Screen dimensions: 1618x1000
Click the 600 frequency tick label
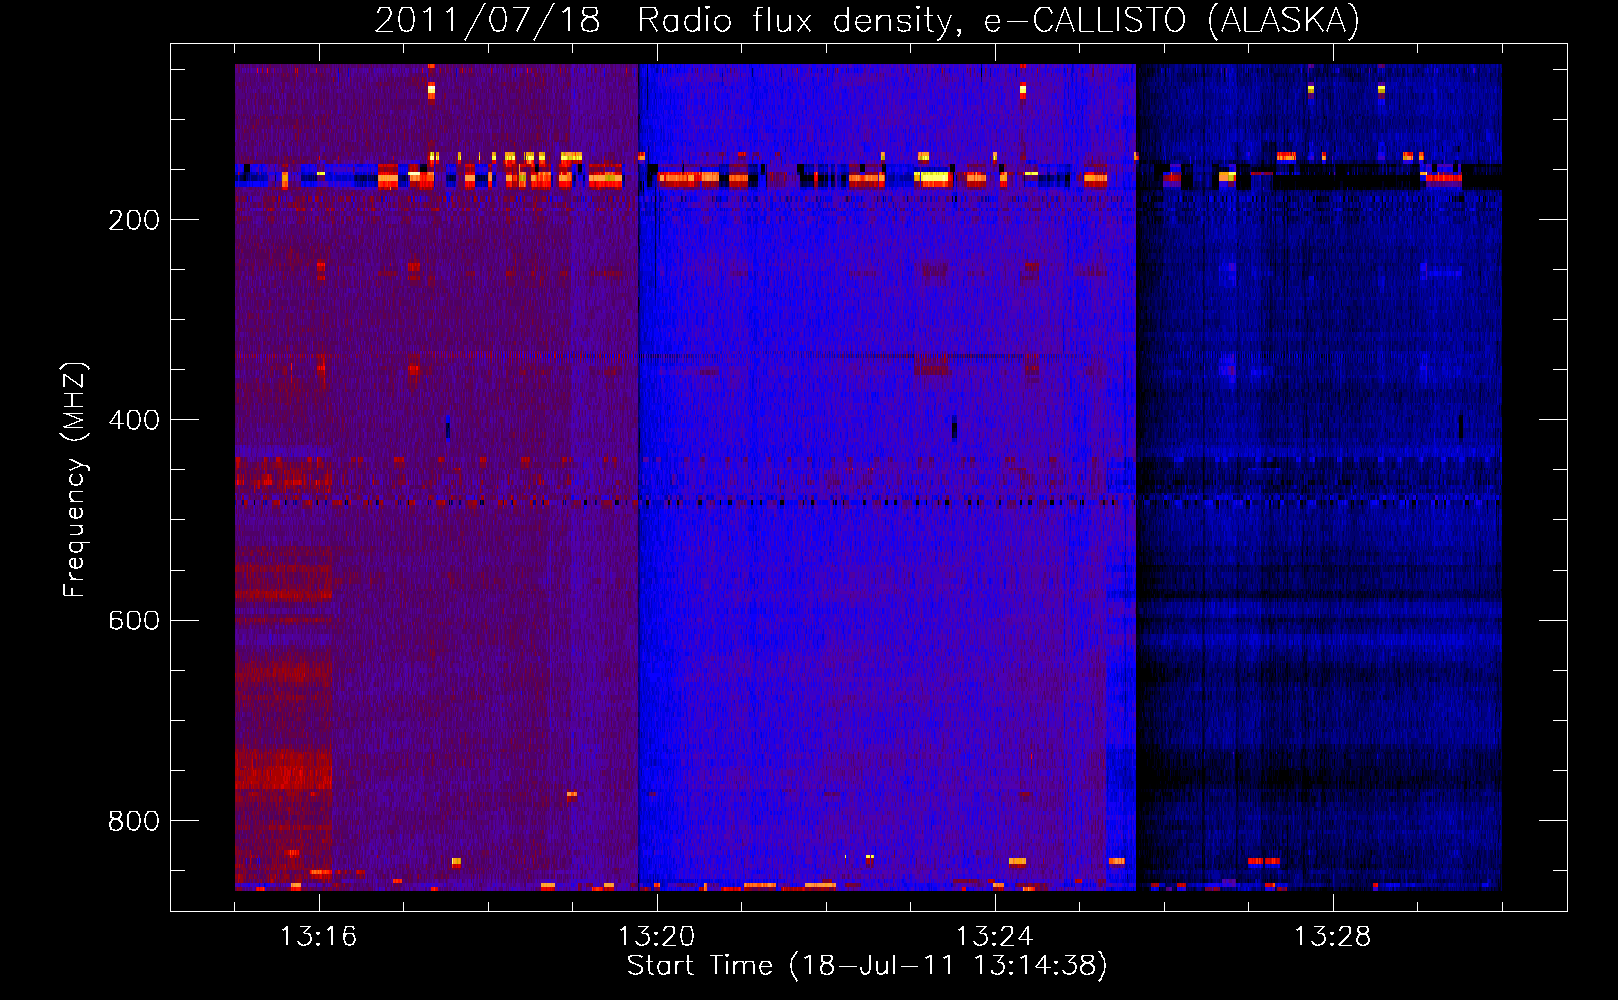coord(134,620)
